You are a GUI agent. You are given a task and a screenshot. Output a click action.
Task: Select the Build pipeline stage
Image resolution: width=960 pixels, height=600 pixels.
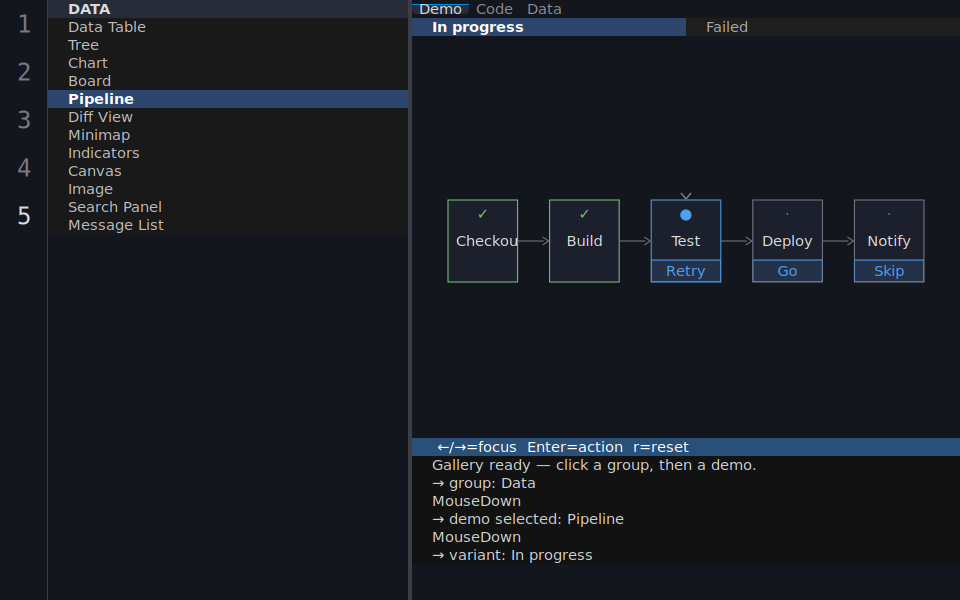click(x=584, y=241)
